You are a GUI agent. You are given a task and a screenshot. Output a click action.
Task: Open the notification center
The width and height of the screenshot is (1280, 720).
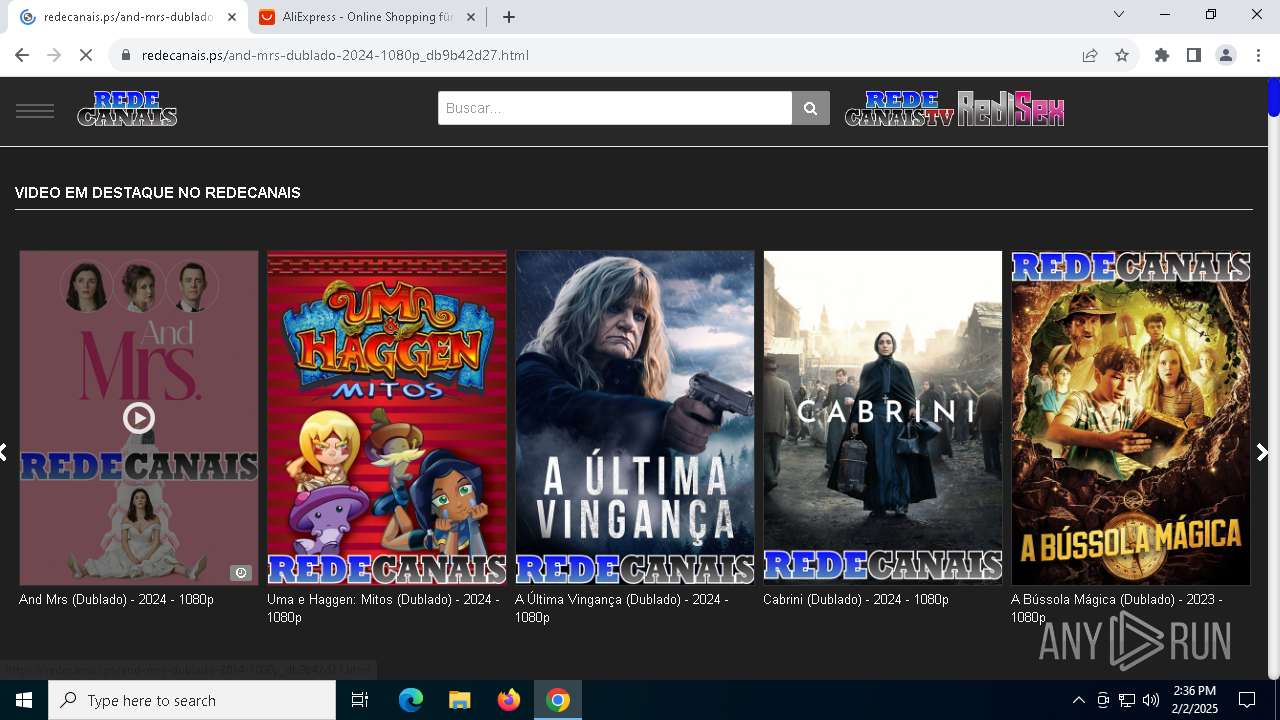pyautogui.click(x=1248, y=700)
